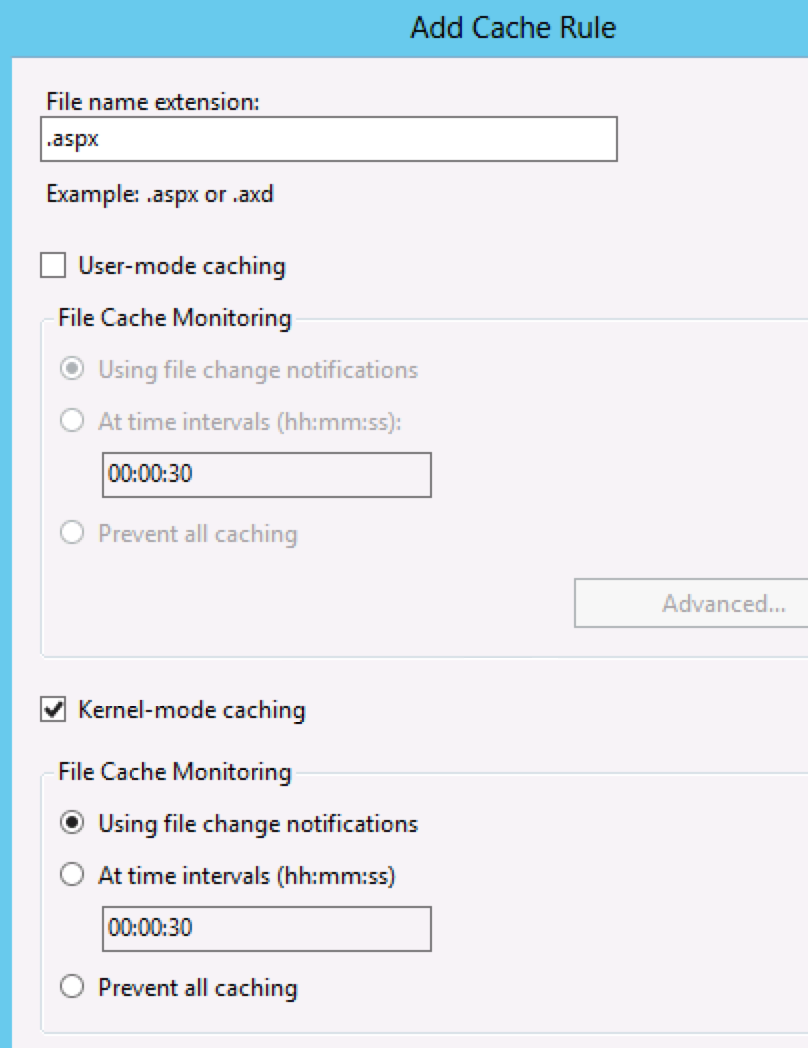Choose 'At time intervals' for Kernel-mode caching
This screenshot has width=808, height=1048.
pos(72,873)
